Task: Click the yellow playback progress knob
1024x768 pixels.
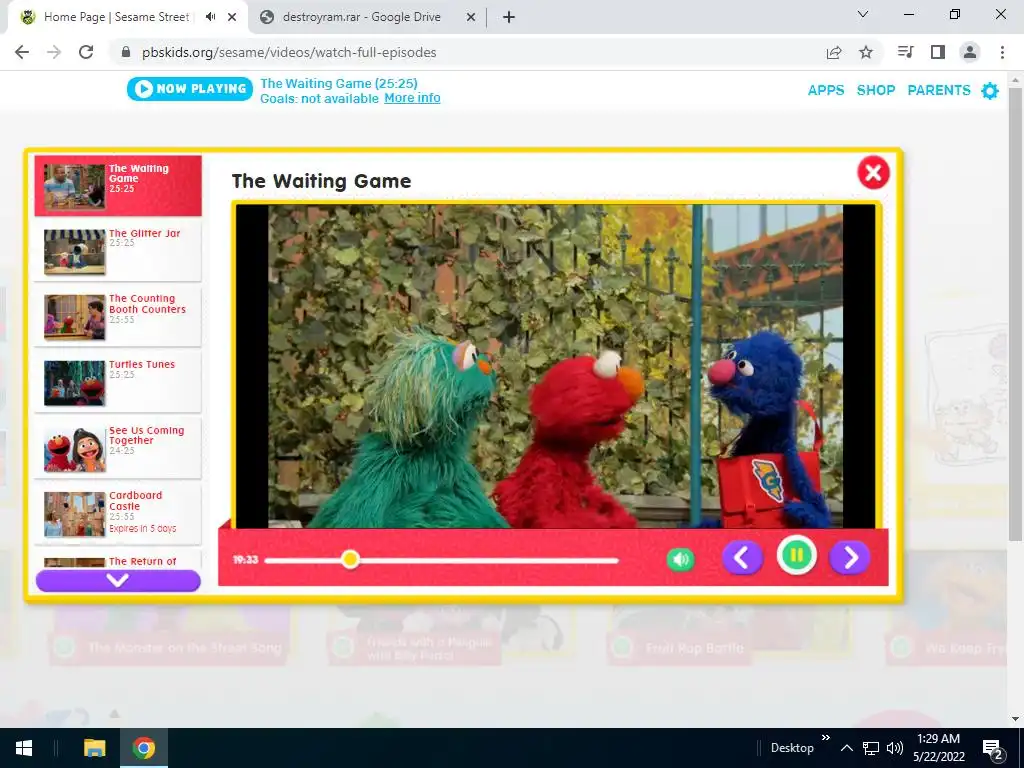Action: click(x=350, y=560)
